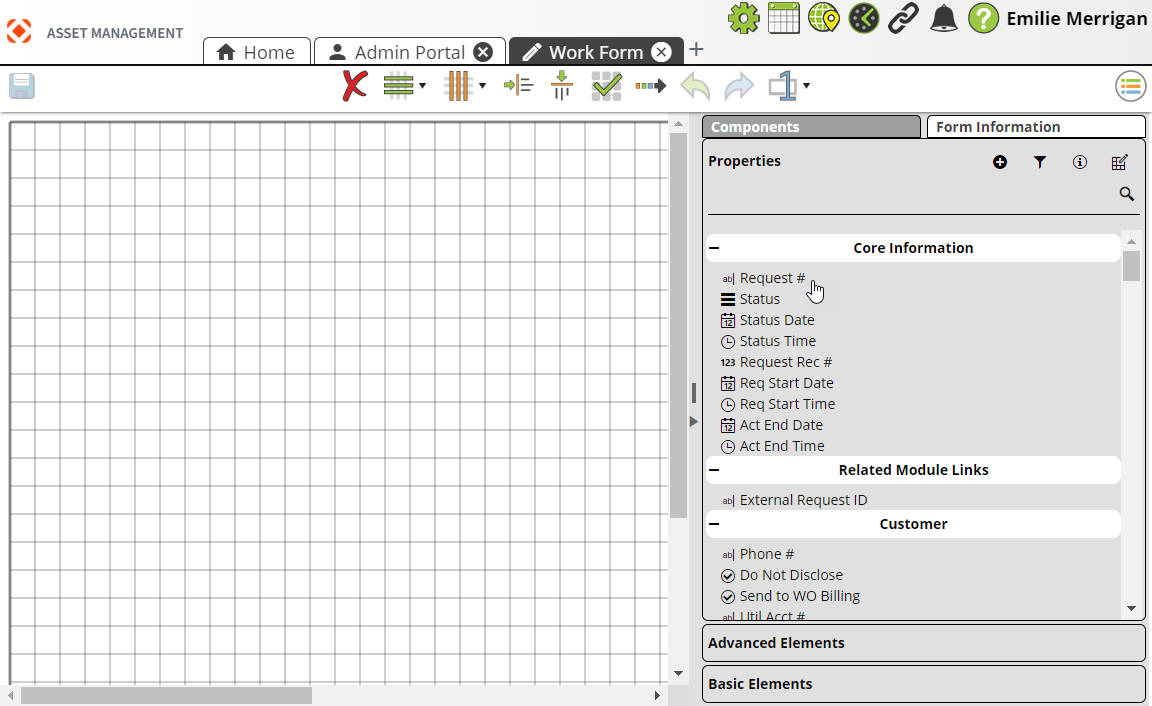1152x706 pixels.
Task: Select the Request # property
Action: coord(771,278)
